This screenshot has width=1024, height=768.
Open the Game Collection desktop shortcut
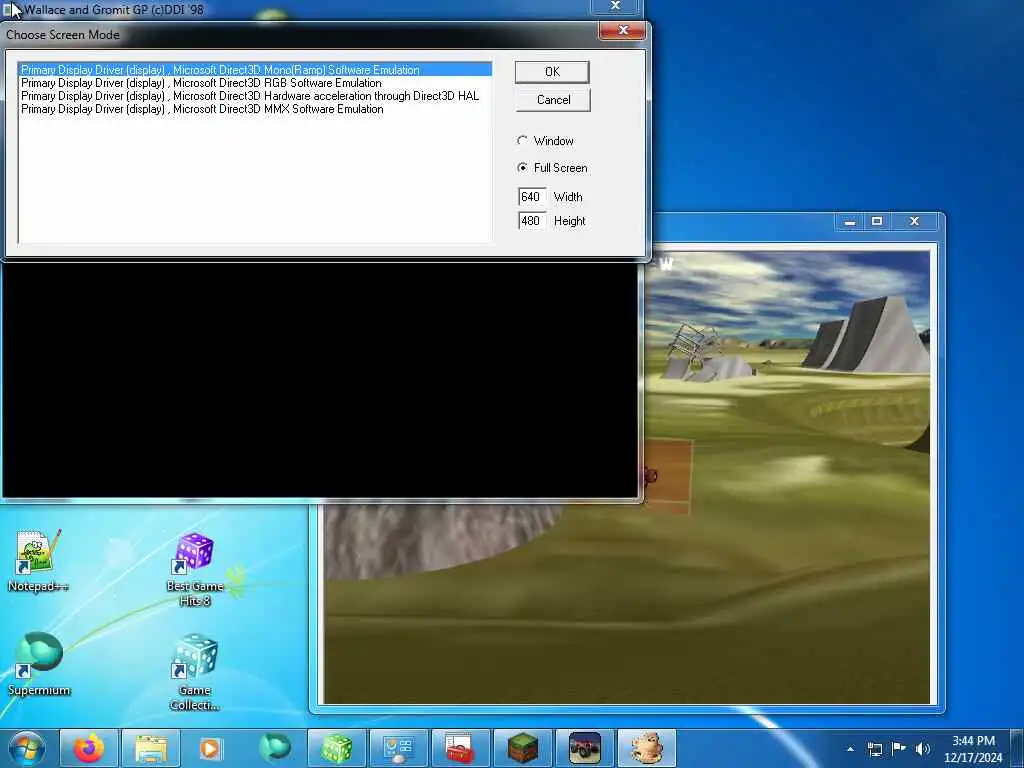(x=195, y=673)
